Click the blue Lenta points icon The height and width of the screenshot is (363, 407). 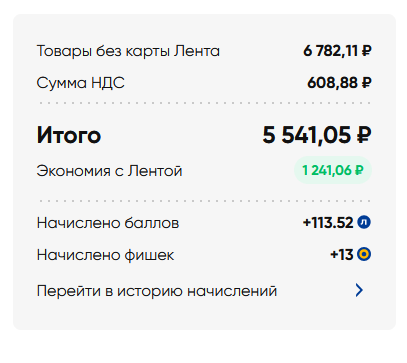click(364, 222)
